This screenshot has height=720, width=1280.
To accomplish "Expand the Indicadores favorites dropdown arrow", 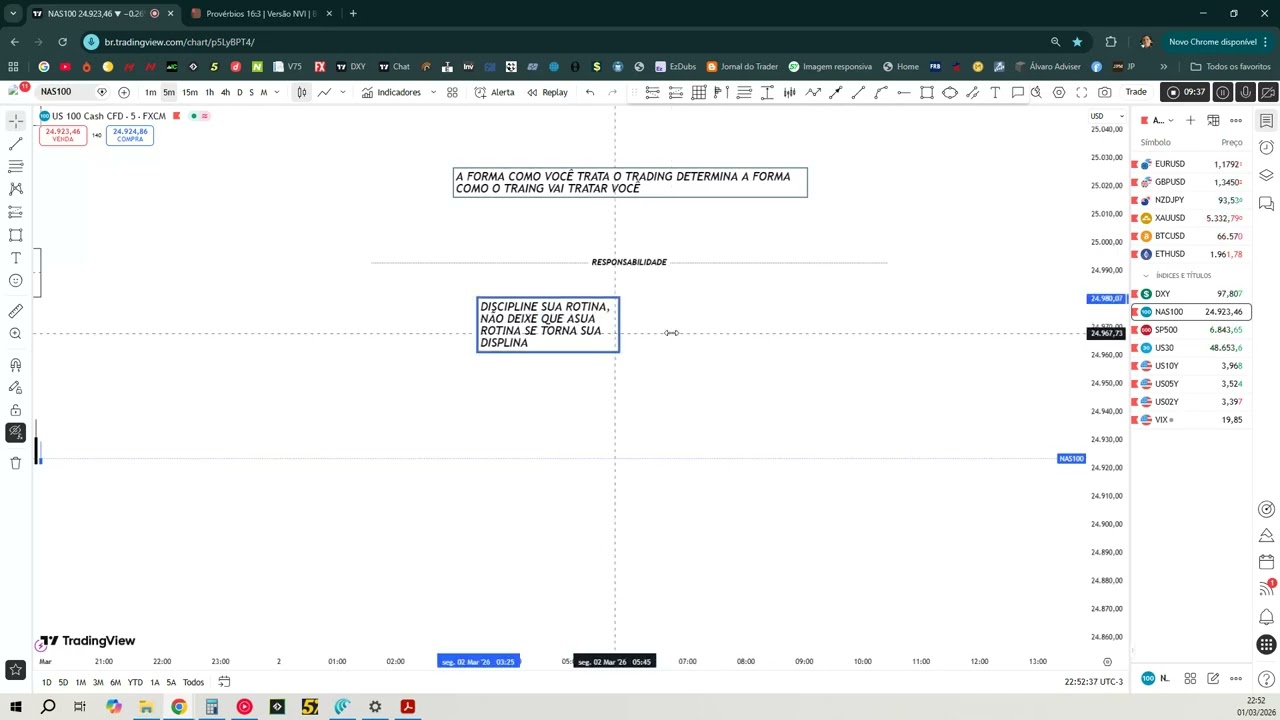I will [433, 92].
